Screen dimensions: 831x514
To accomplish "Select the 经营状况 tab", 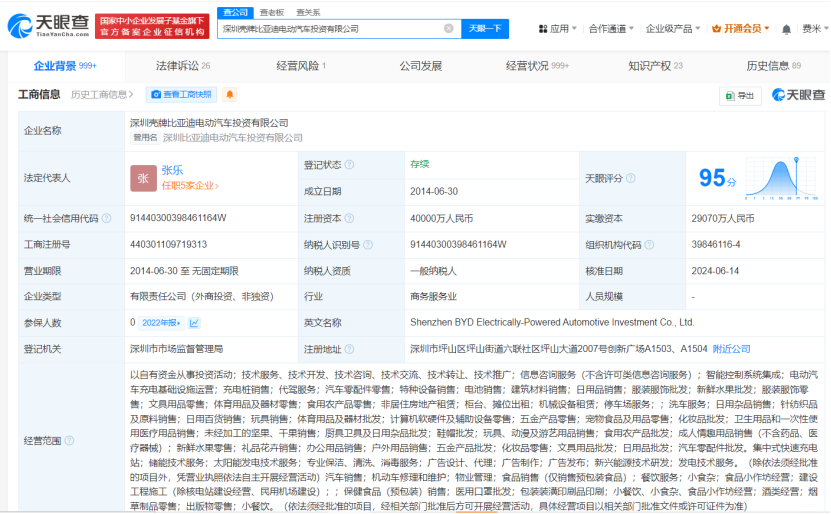I will [537, 66].
